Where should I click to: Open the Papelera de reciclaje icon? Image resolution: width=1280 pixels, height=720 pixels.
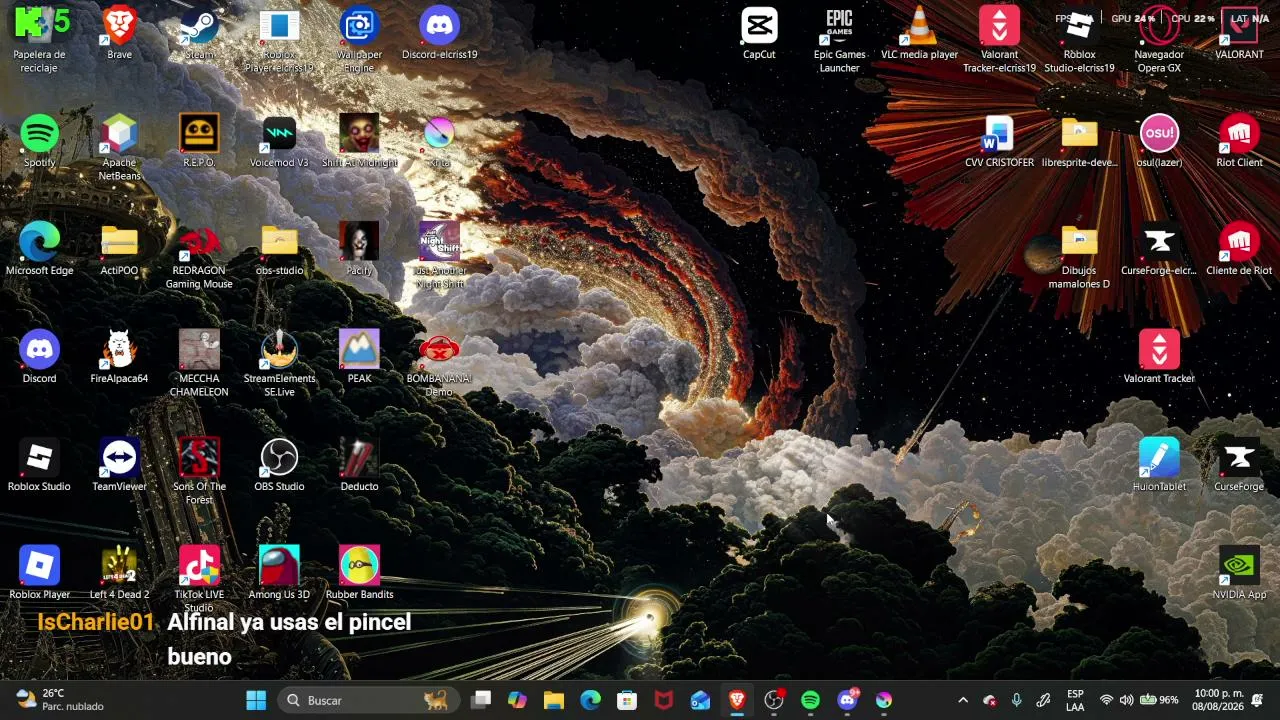coord(39,40)
